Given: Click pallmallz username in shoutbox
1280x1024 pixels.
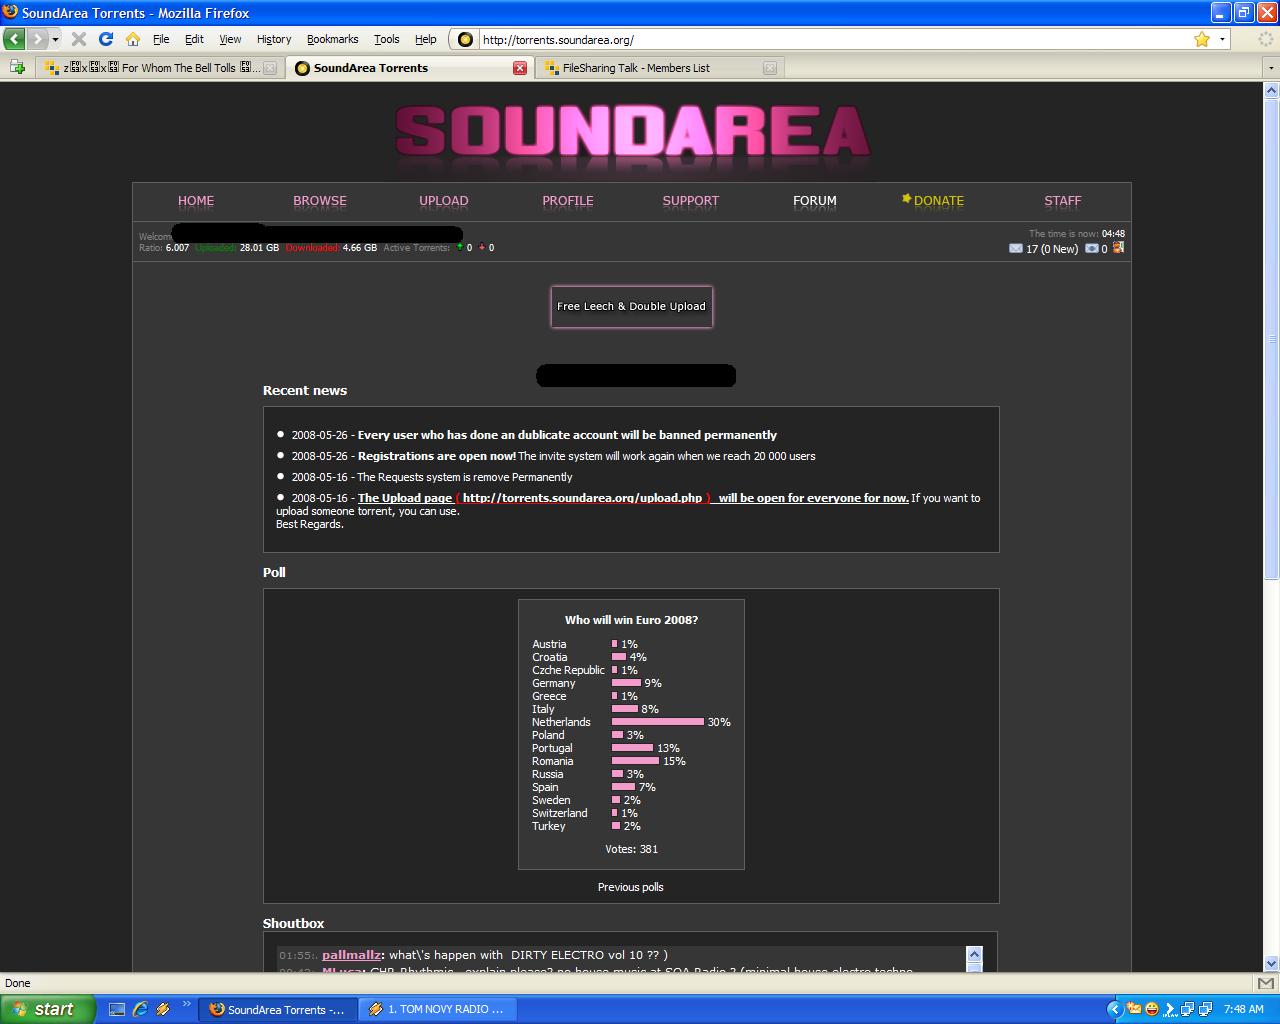Looking at the screenshot, I should (351, 955).
